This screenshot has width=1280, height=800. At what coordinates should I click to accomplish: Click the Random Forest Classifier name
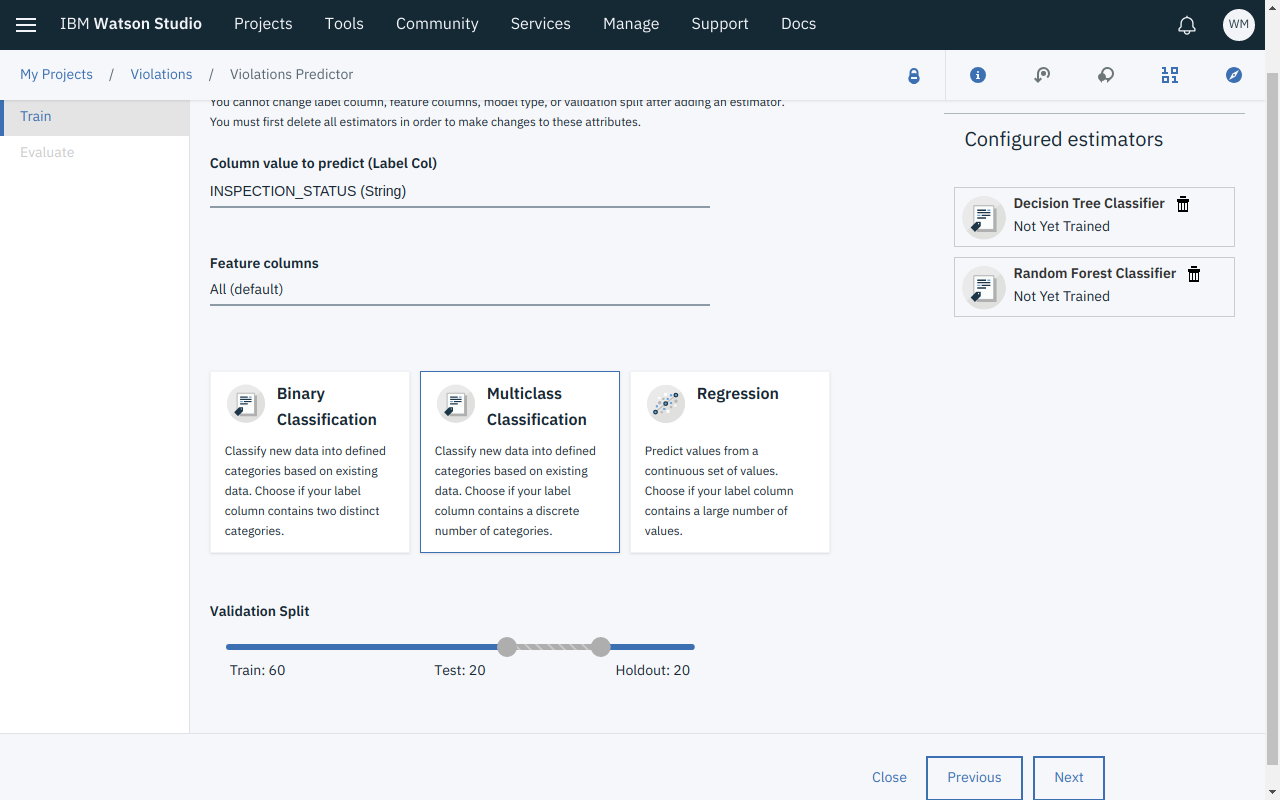pos(1095,273)
